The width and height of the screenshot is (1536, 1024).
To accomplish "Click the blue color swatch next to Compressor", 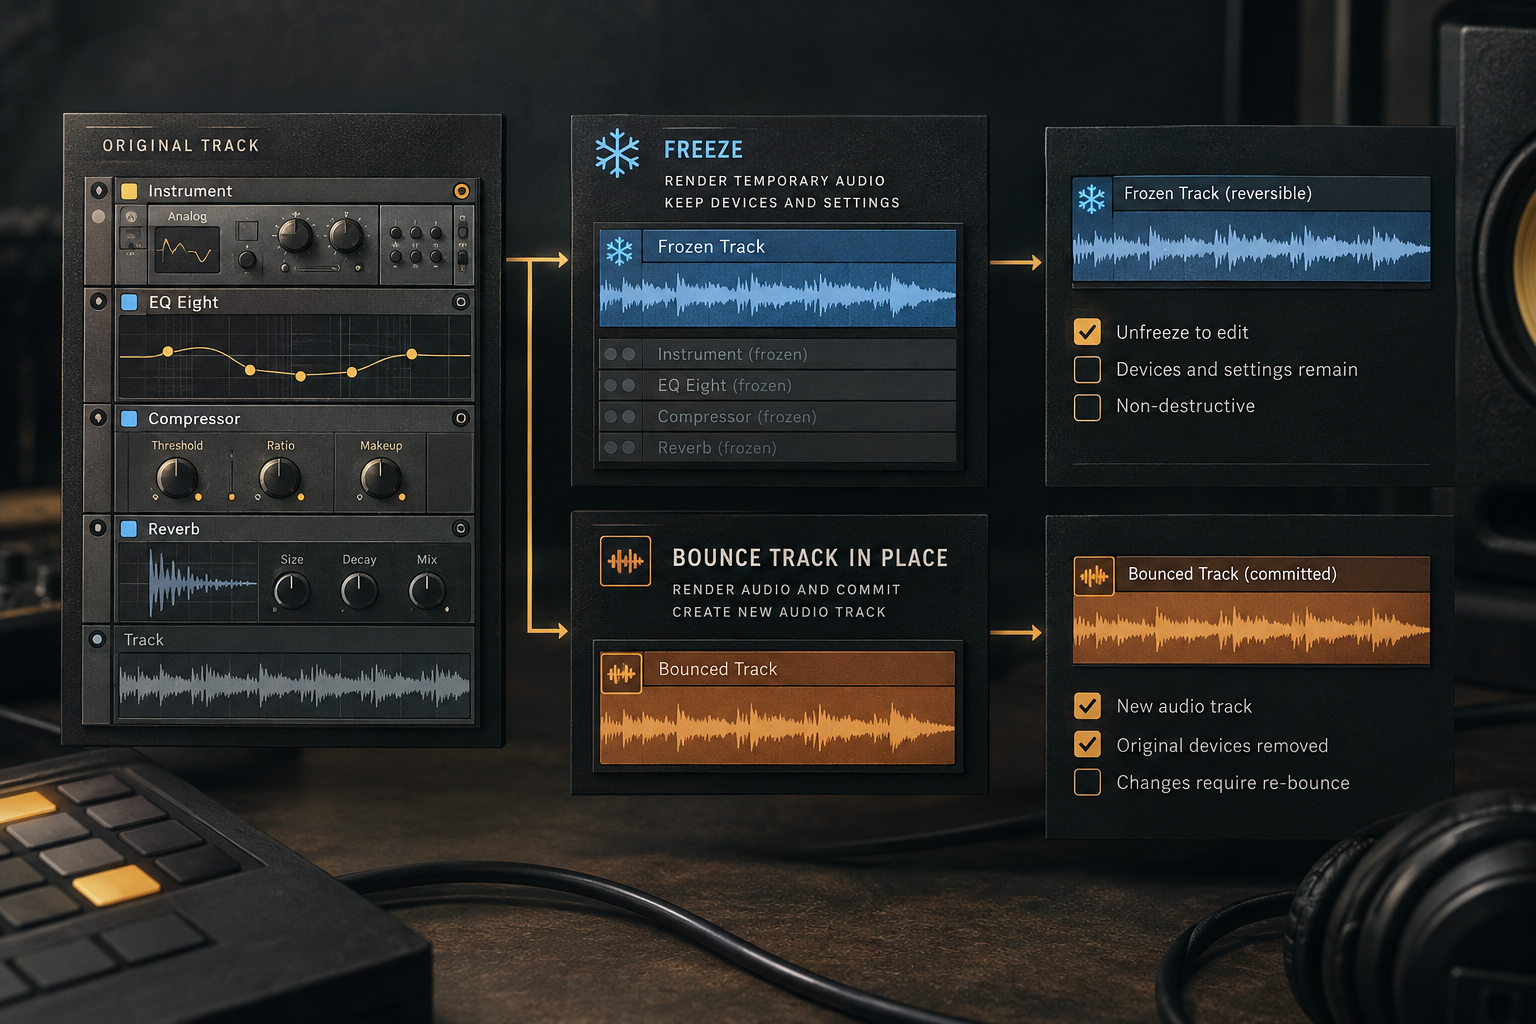I will [129, 418].
